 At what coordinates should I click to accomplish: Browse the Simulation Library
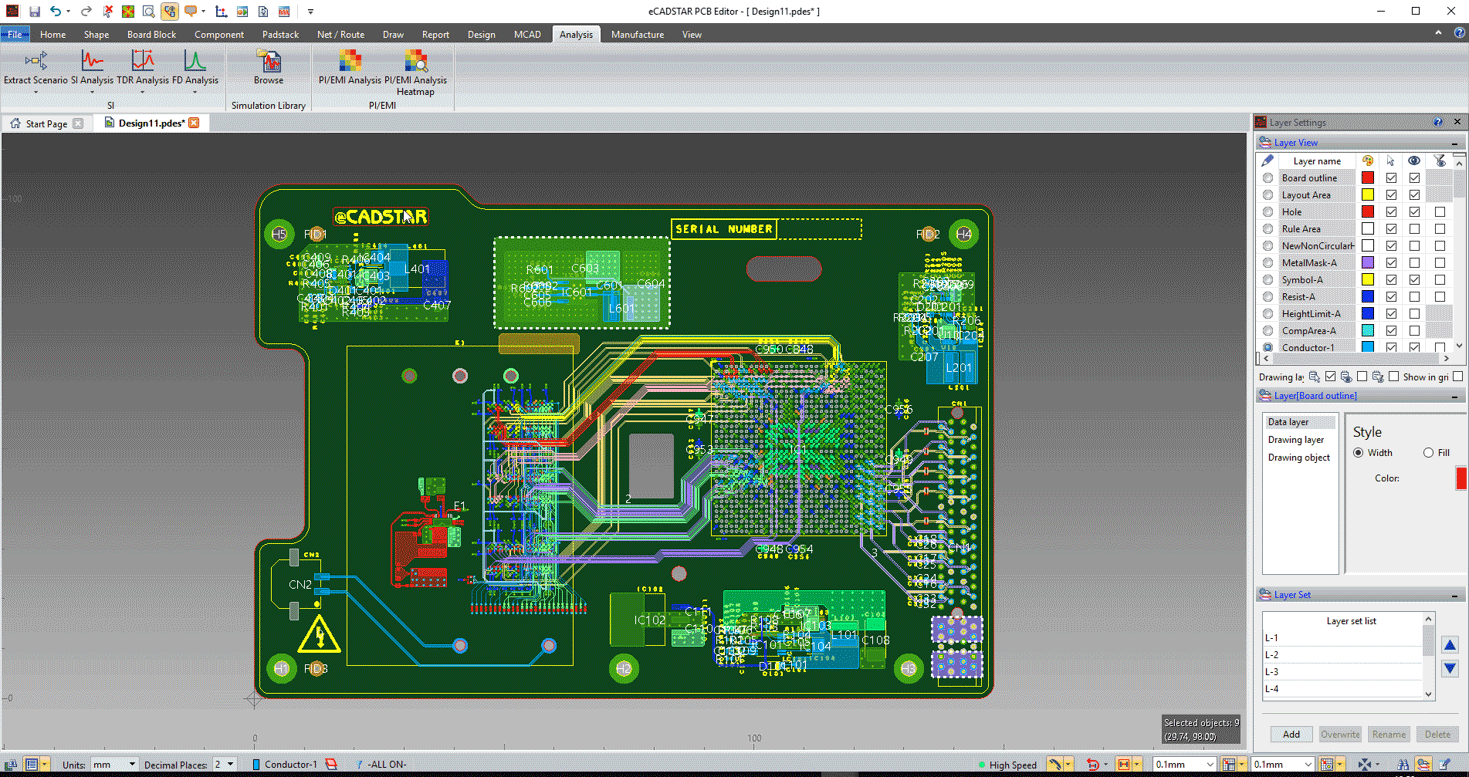pyautogui.click(x=268, y=68)
